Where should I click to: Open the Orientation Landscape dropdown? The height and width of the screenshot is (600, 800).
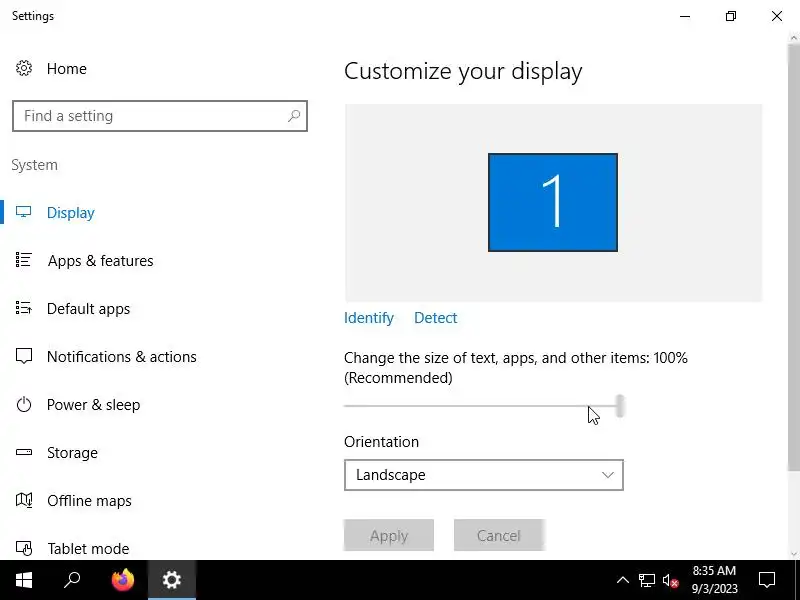pos(484,475)
